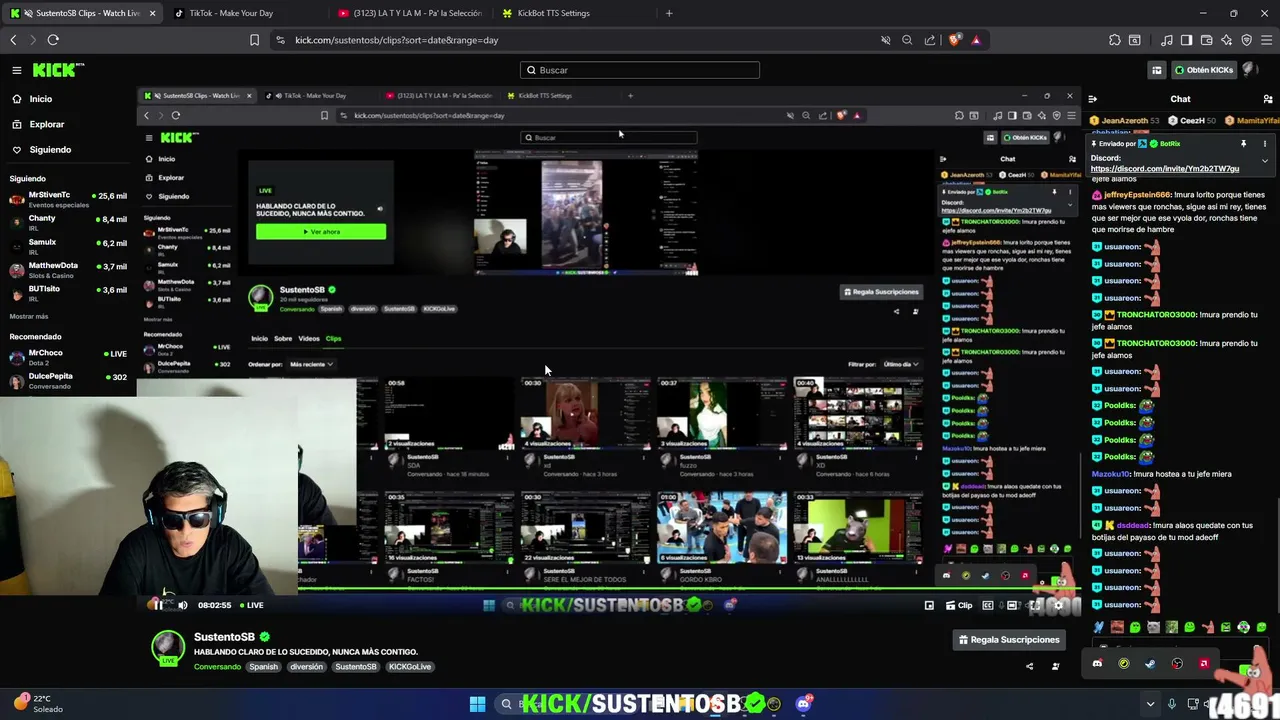Viewport: 1280px width, 720px height.
Task: Open a new browser tab
Action: click(669, 13)
